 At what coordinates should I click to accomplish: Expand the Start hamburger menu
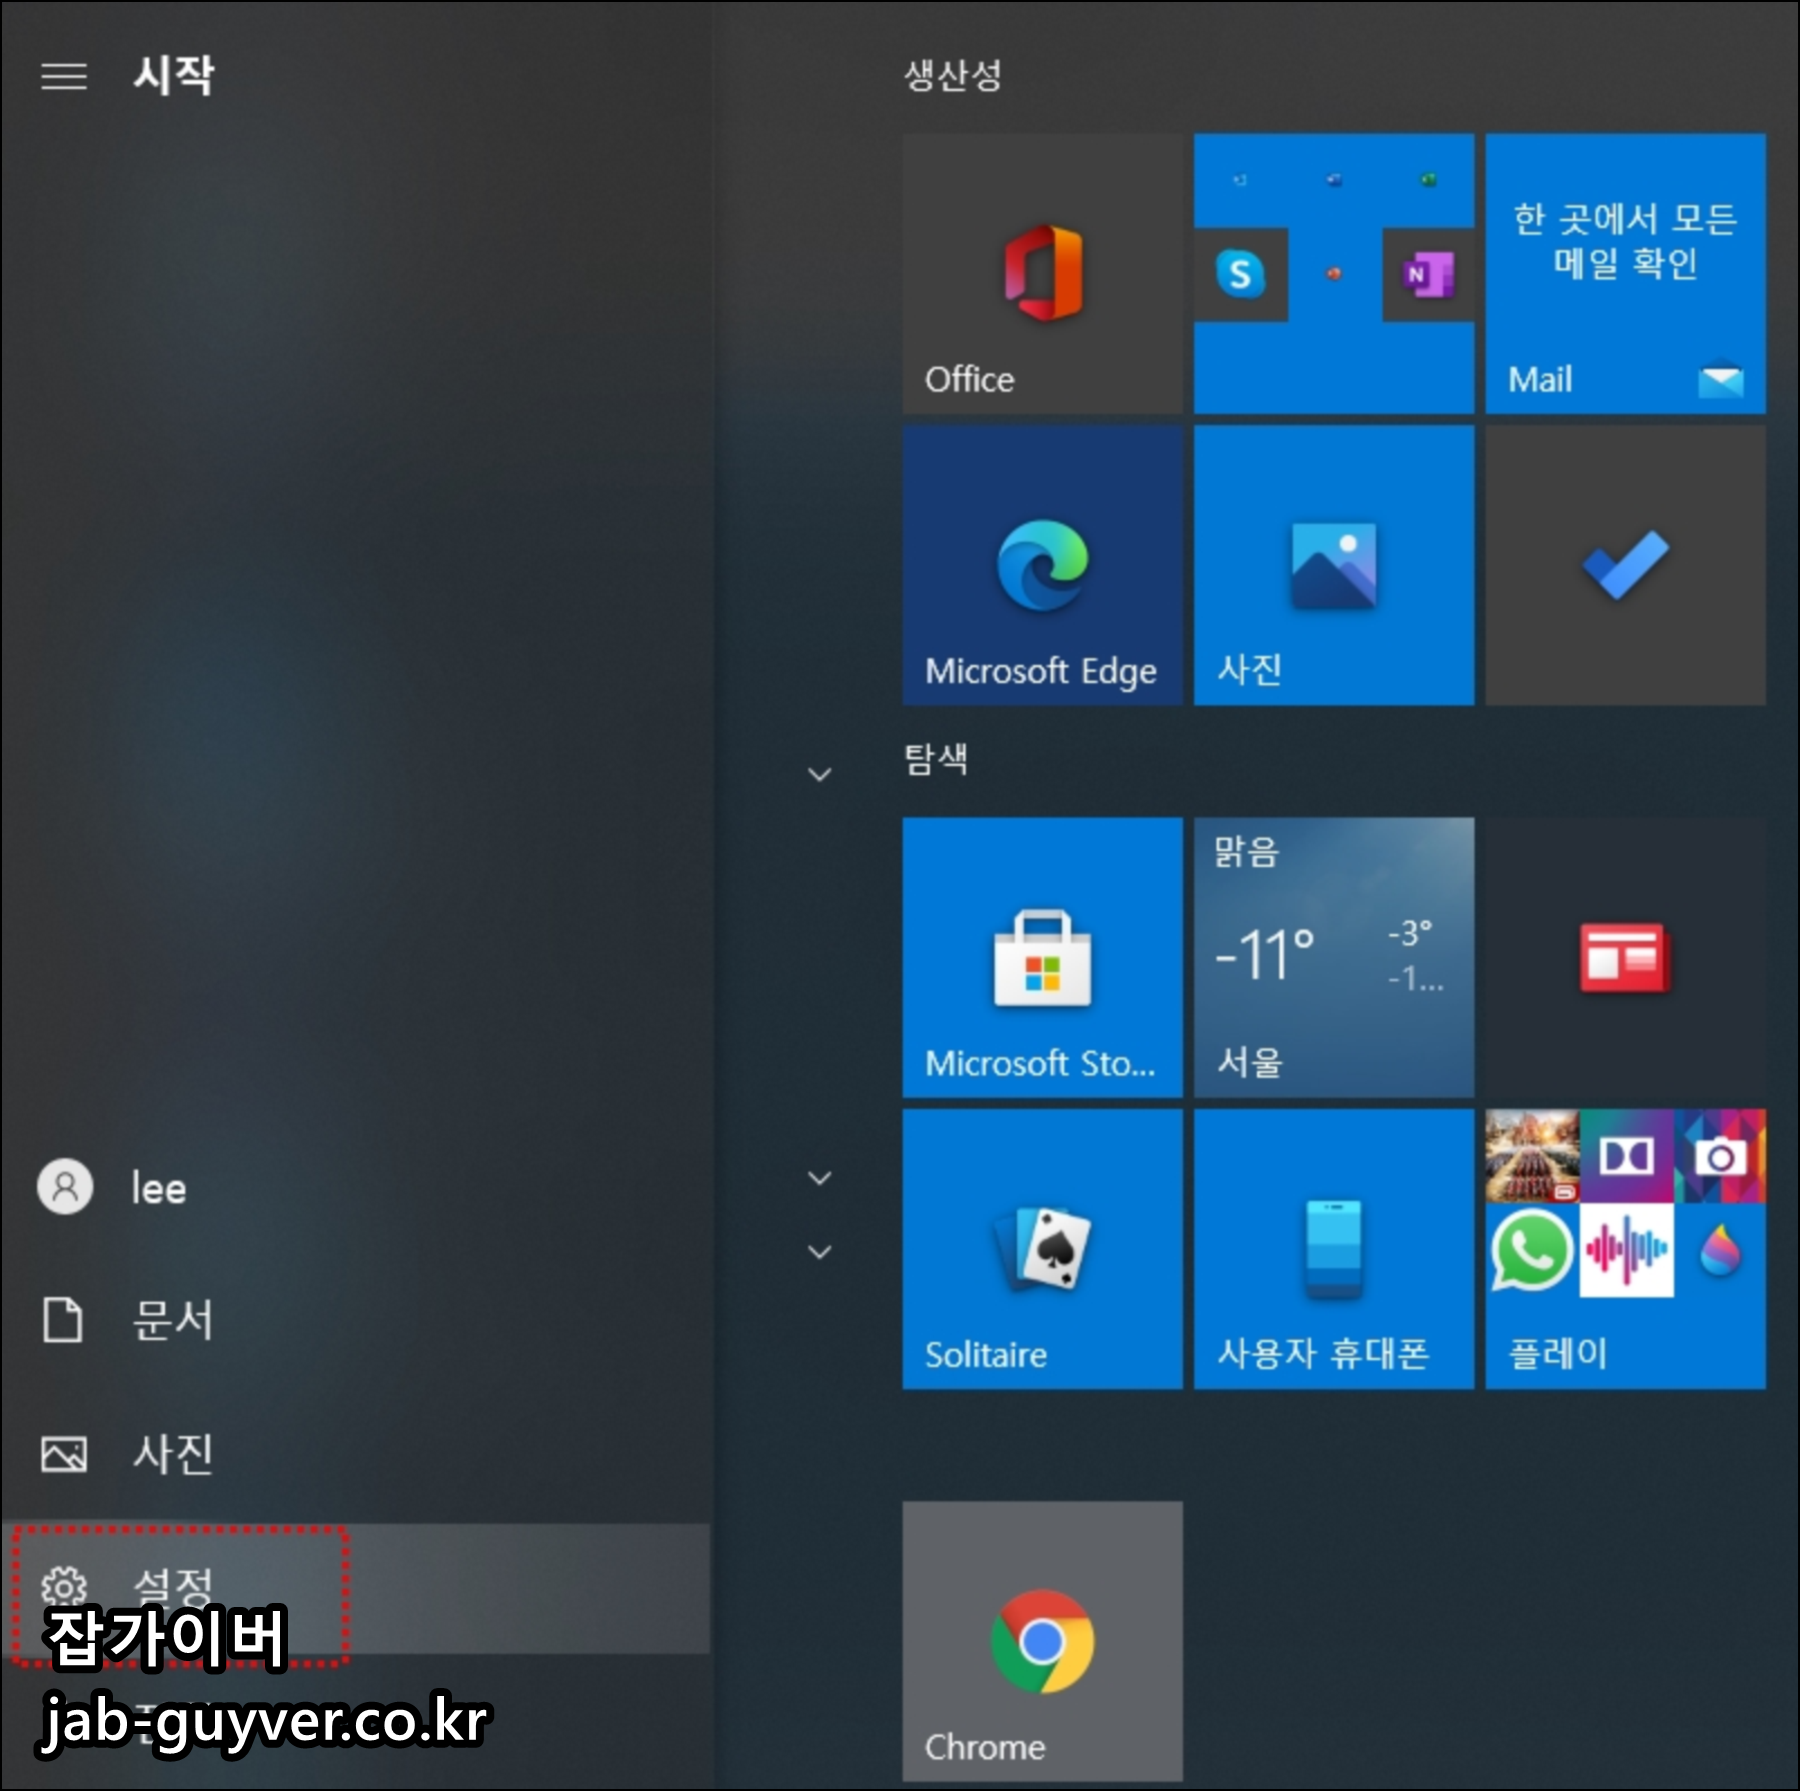point(64,76)
